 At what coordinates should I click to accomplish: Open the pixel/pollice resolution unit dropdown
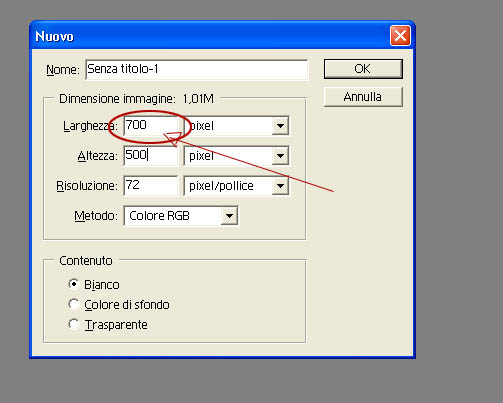[x=280, y=186]
